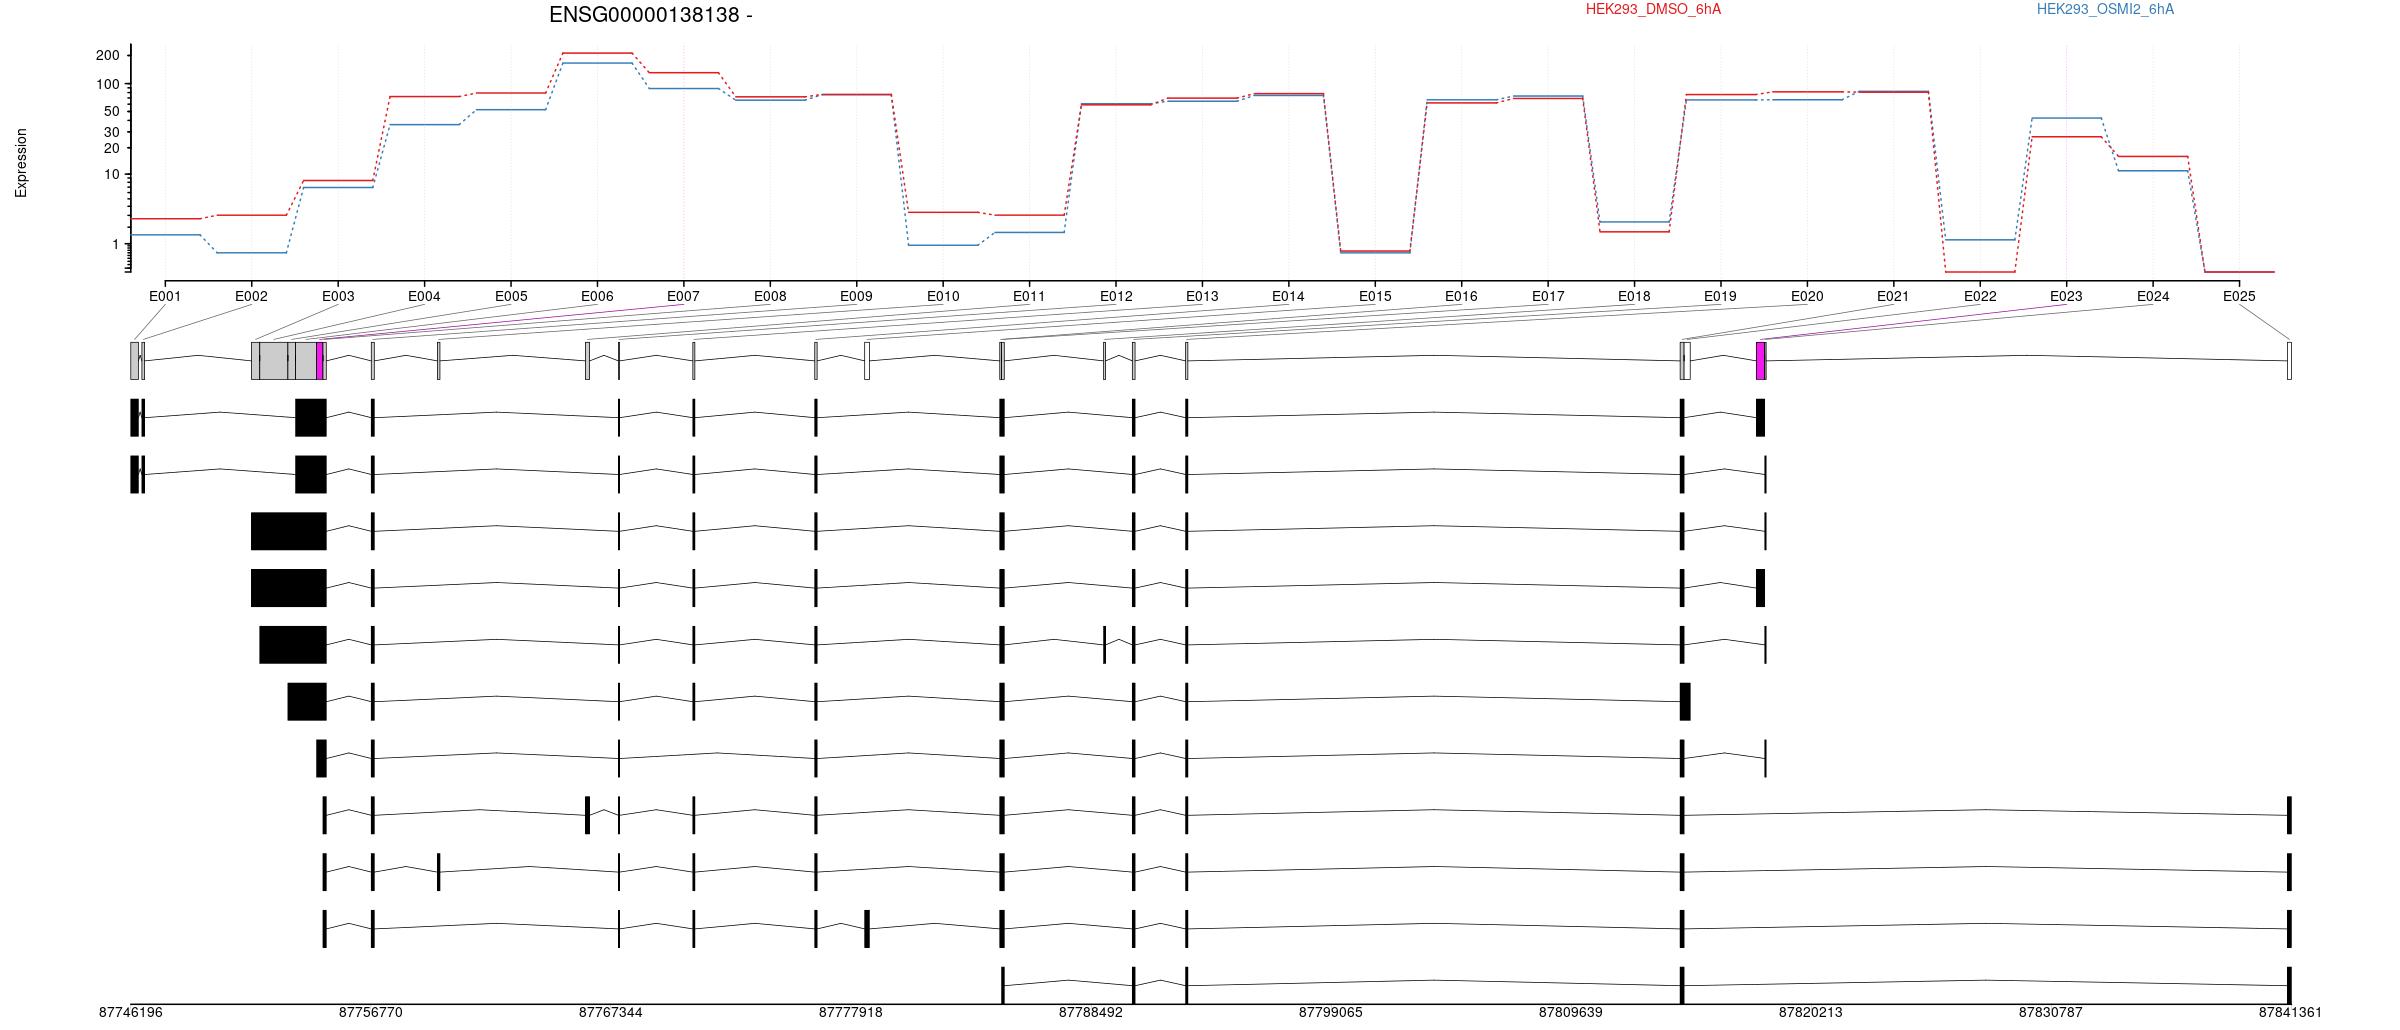Click the Expression y-axis label

21,163
